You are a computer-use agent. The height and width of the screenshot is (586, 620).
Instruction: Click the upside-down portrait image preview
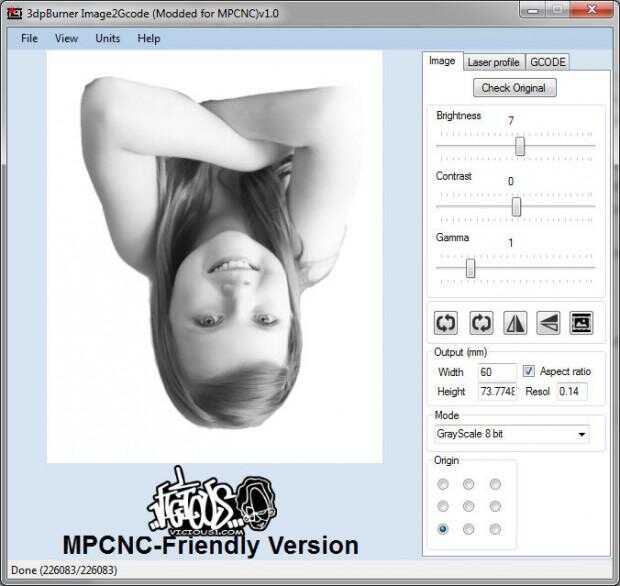[x=215, y=257]
